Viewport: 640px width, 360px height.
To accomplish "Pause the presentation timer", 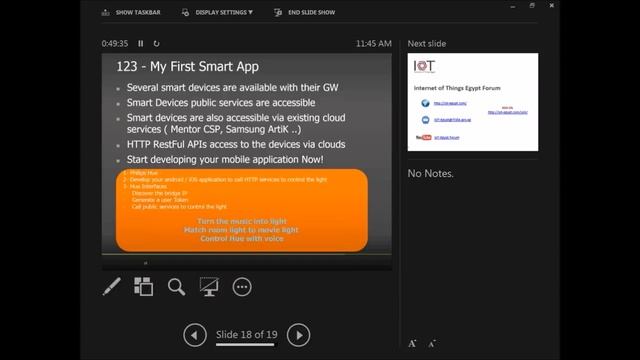I will pos(141,43).
